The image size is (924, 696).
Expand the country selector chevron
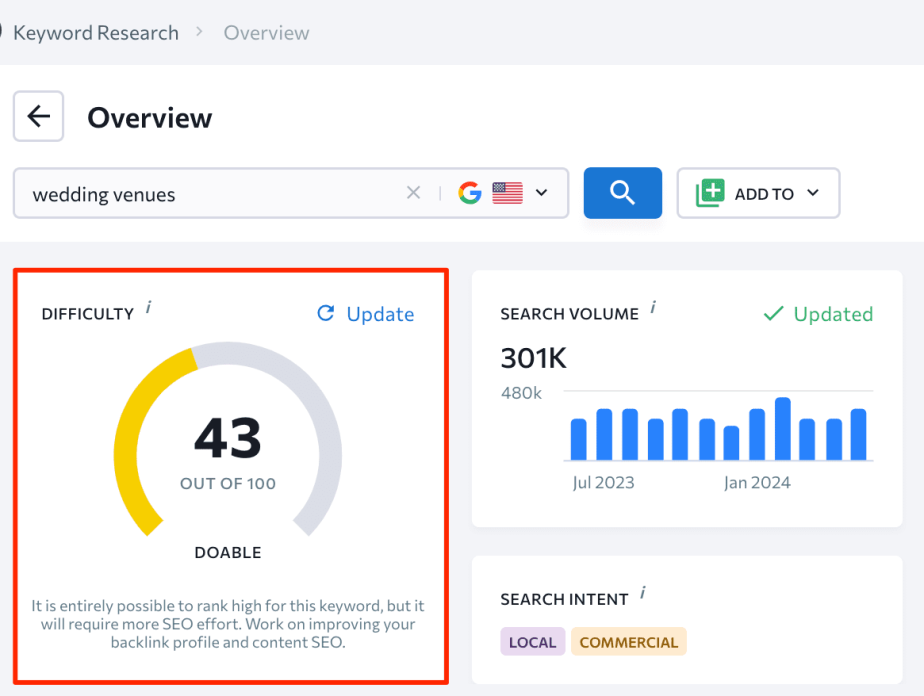[x=539, y=193]
